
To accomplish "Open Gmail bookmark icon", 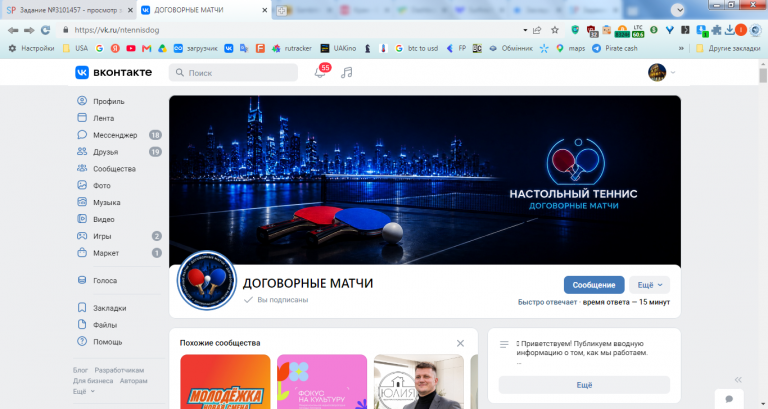I will click(146, 48).
